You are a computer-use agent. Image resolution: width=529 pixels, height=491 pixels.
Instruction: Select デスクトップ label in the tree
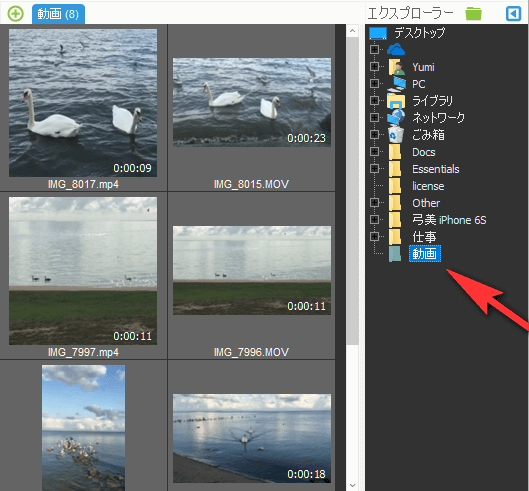click(419, 33)
